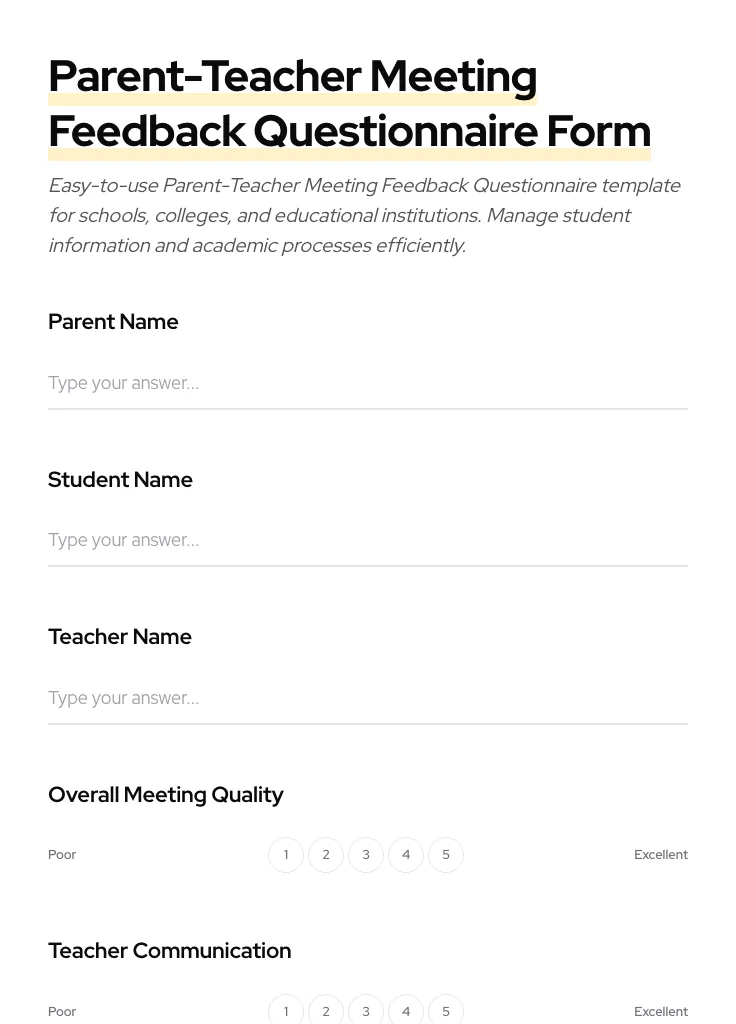
Task: Select rating 4 for Teacher Communication
Action: 406,1011
